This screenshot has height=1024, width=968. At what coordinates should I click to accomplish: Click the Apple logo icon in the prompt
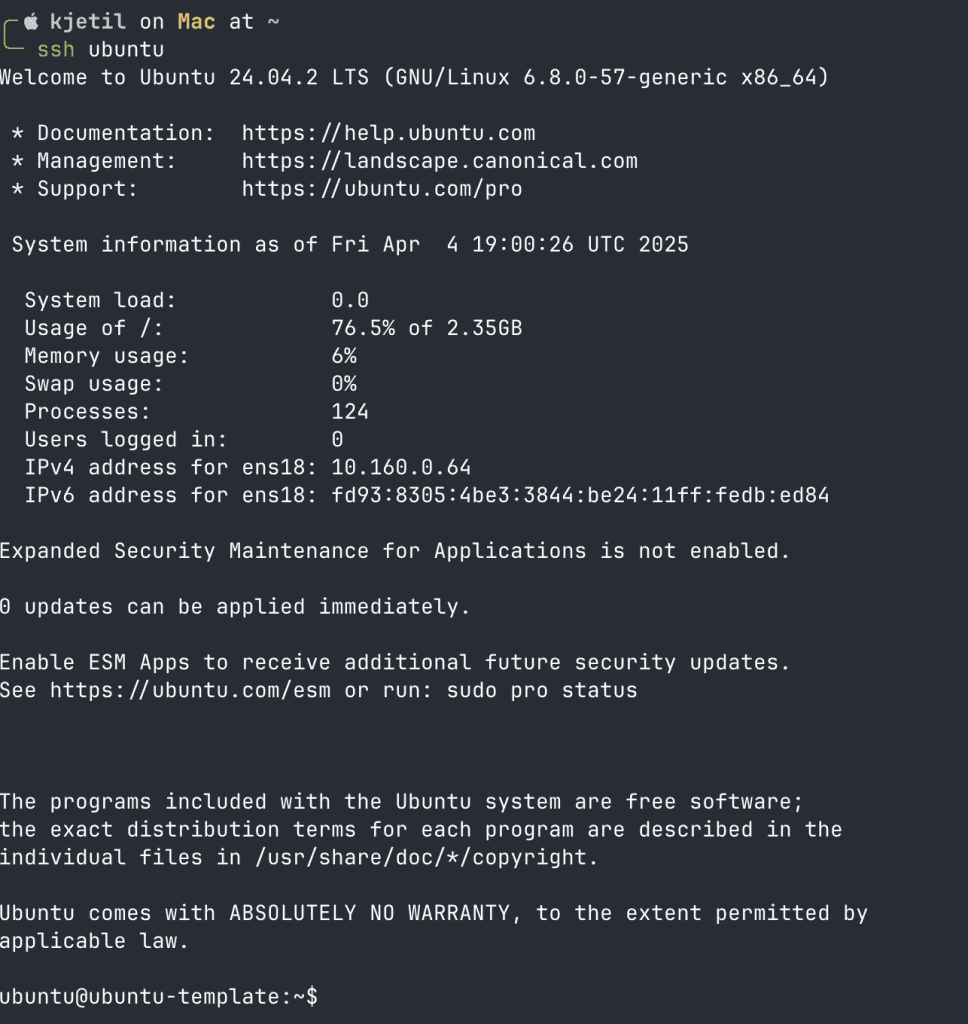tap(31, 22)
